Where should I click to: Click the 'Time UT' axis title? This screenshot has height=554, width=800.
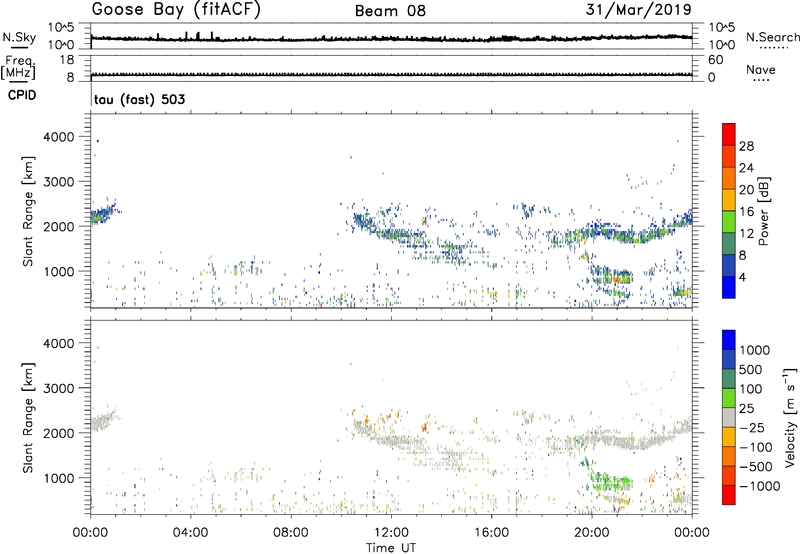coord(391,548)
